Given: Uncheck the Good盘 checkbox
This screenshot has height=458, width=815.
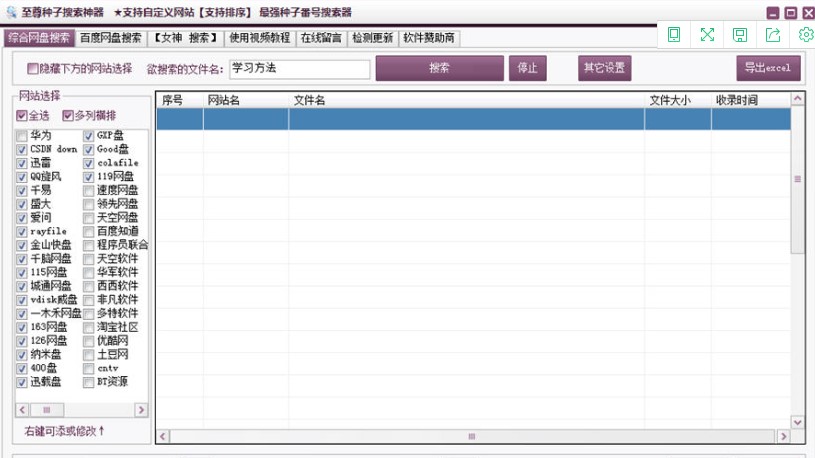Looking at the screenshot, I should tap(89, 150).
